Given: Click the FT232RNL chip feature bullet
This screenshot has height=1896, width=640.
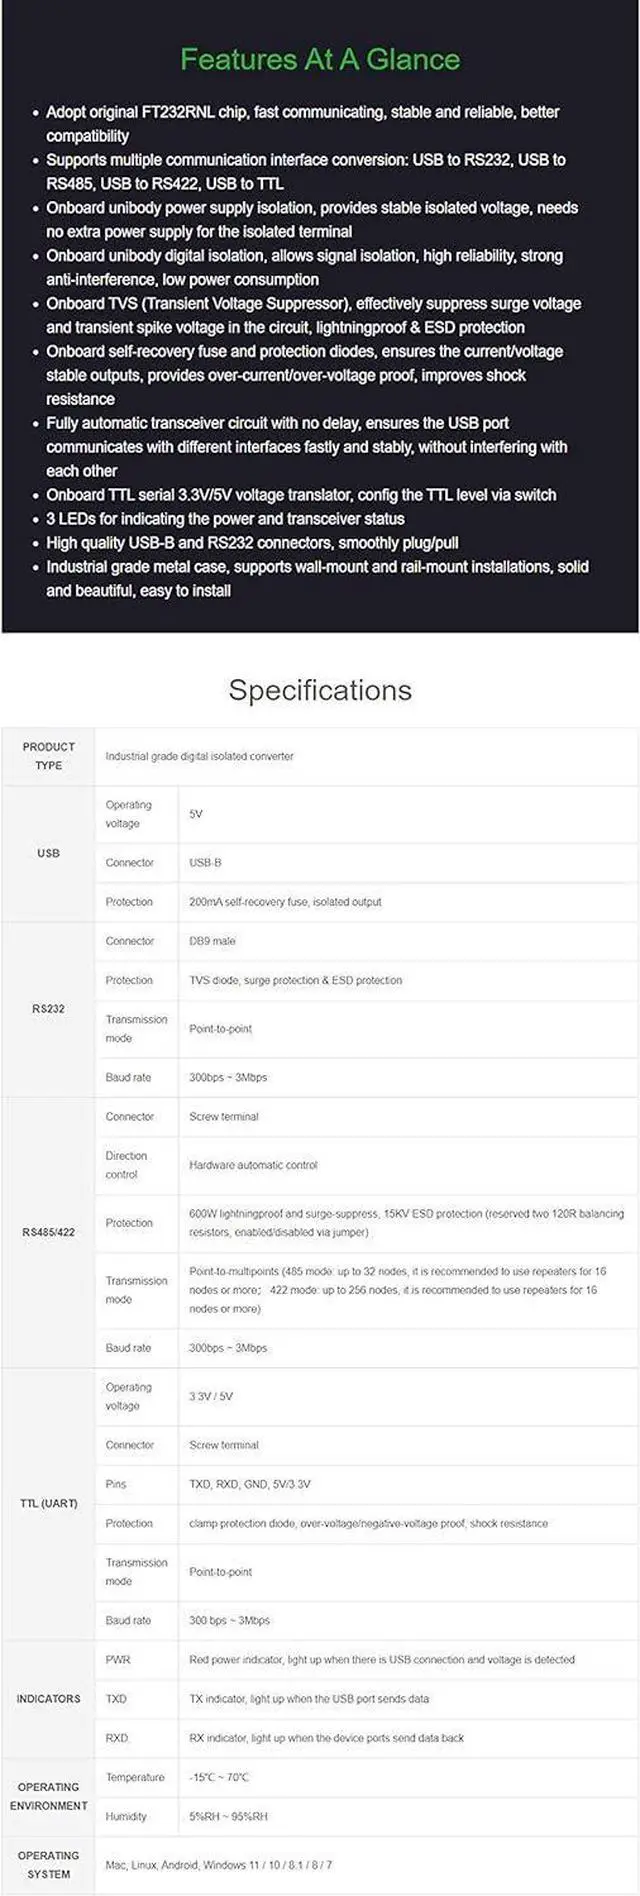Looking at the screenshot, I should [302, 123].
